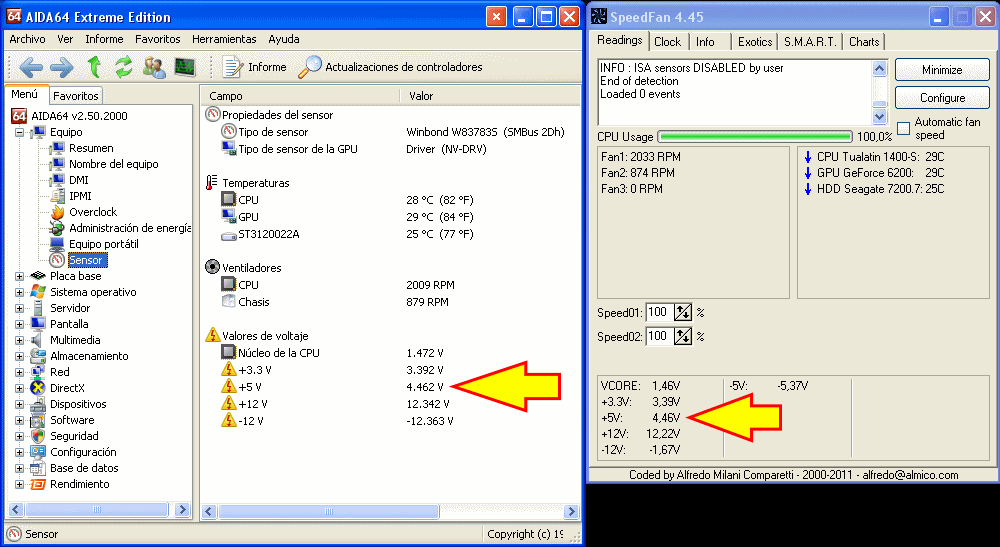Click the green up-level arrow icon

tap(94, 66)
